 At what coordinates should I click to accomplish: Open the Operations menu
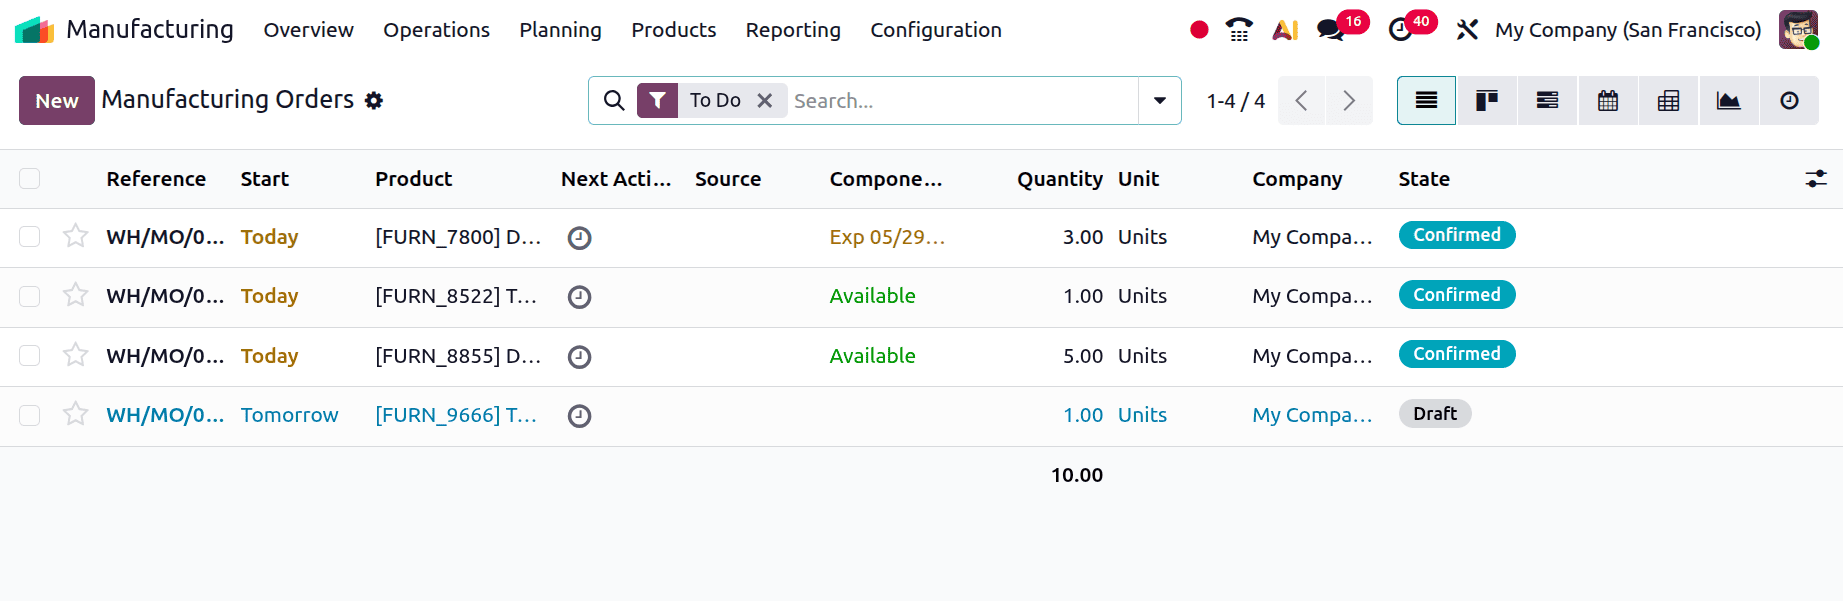tap(436, 30)
